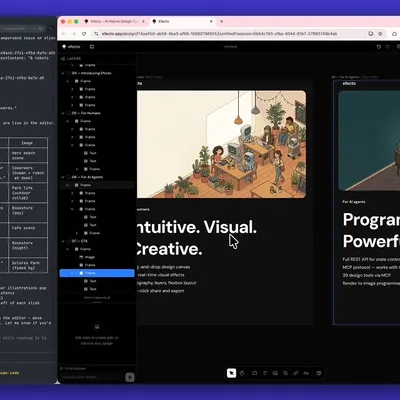
Task: Close the active 'Efecto' tab
Action: (211, 21)
